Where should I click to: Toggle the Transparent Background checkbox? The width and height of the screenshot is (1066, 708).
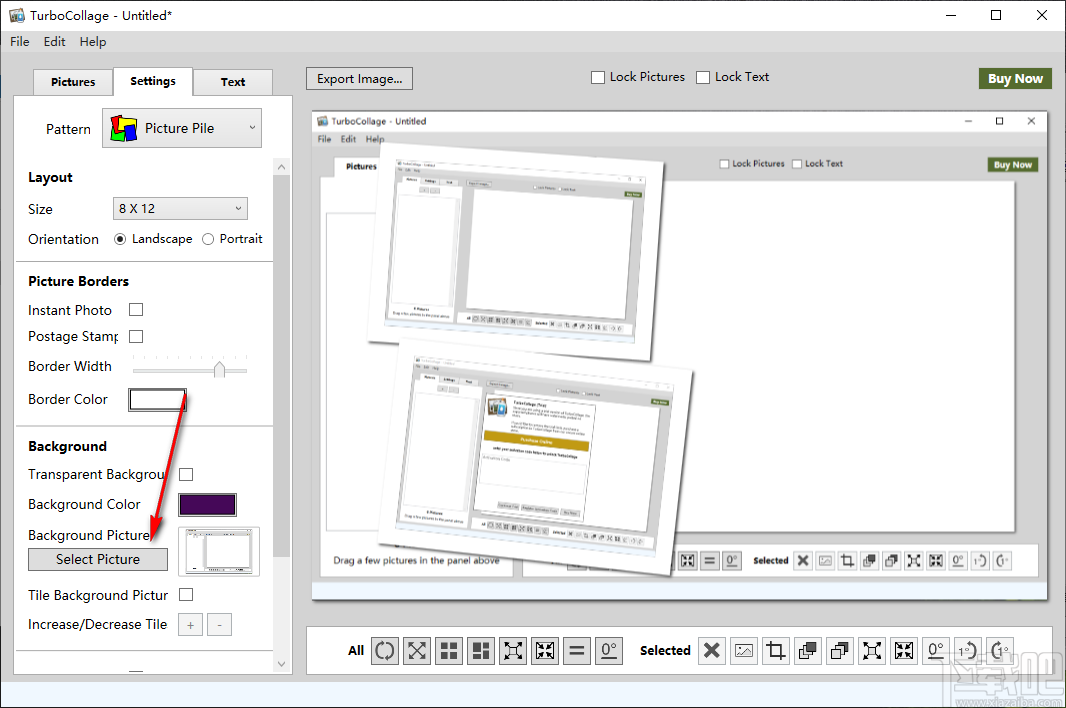[186, 474]
